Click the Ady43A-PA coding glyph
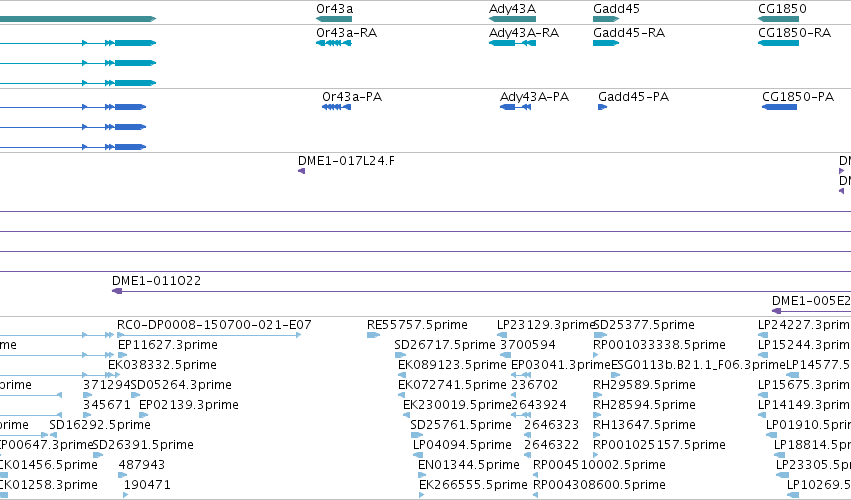Screen dimensions: 851x500 pos(515,107)
